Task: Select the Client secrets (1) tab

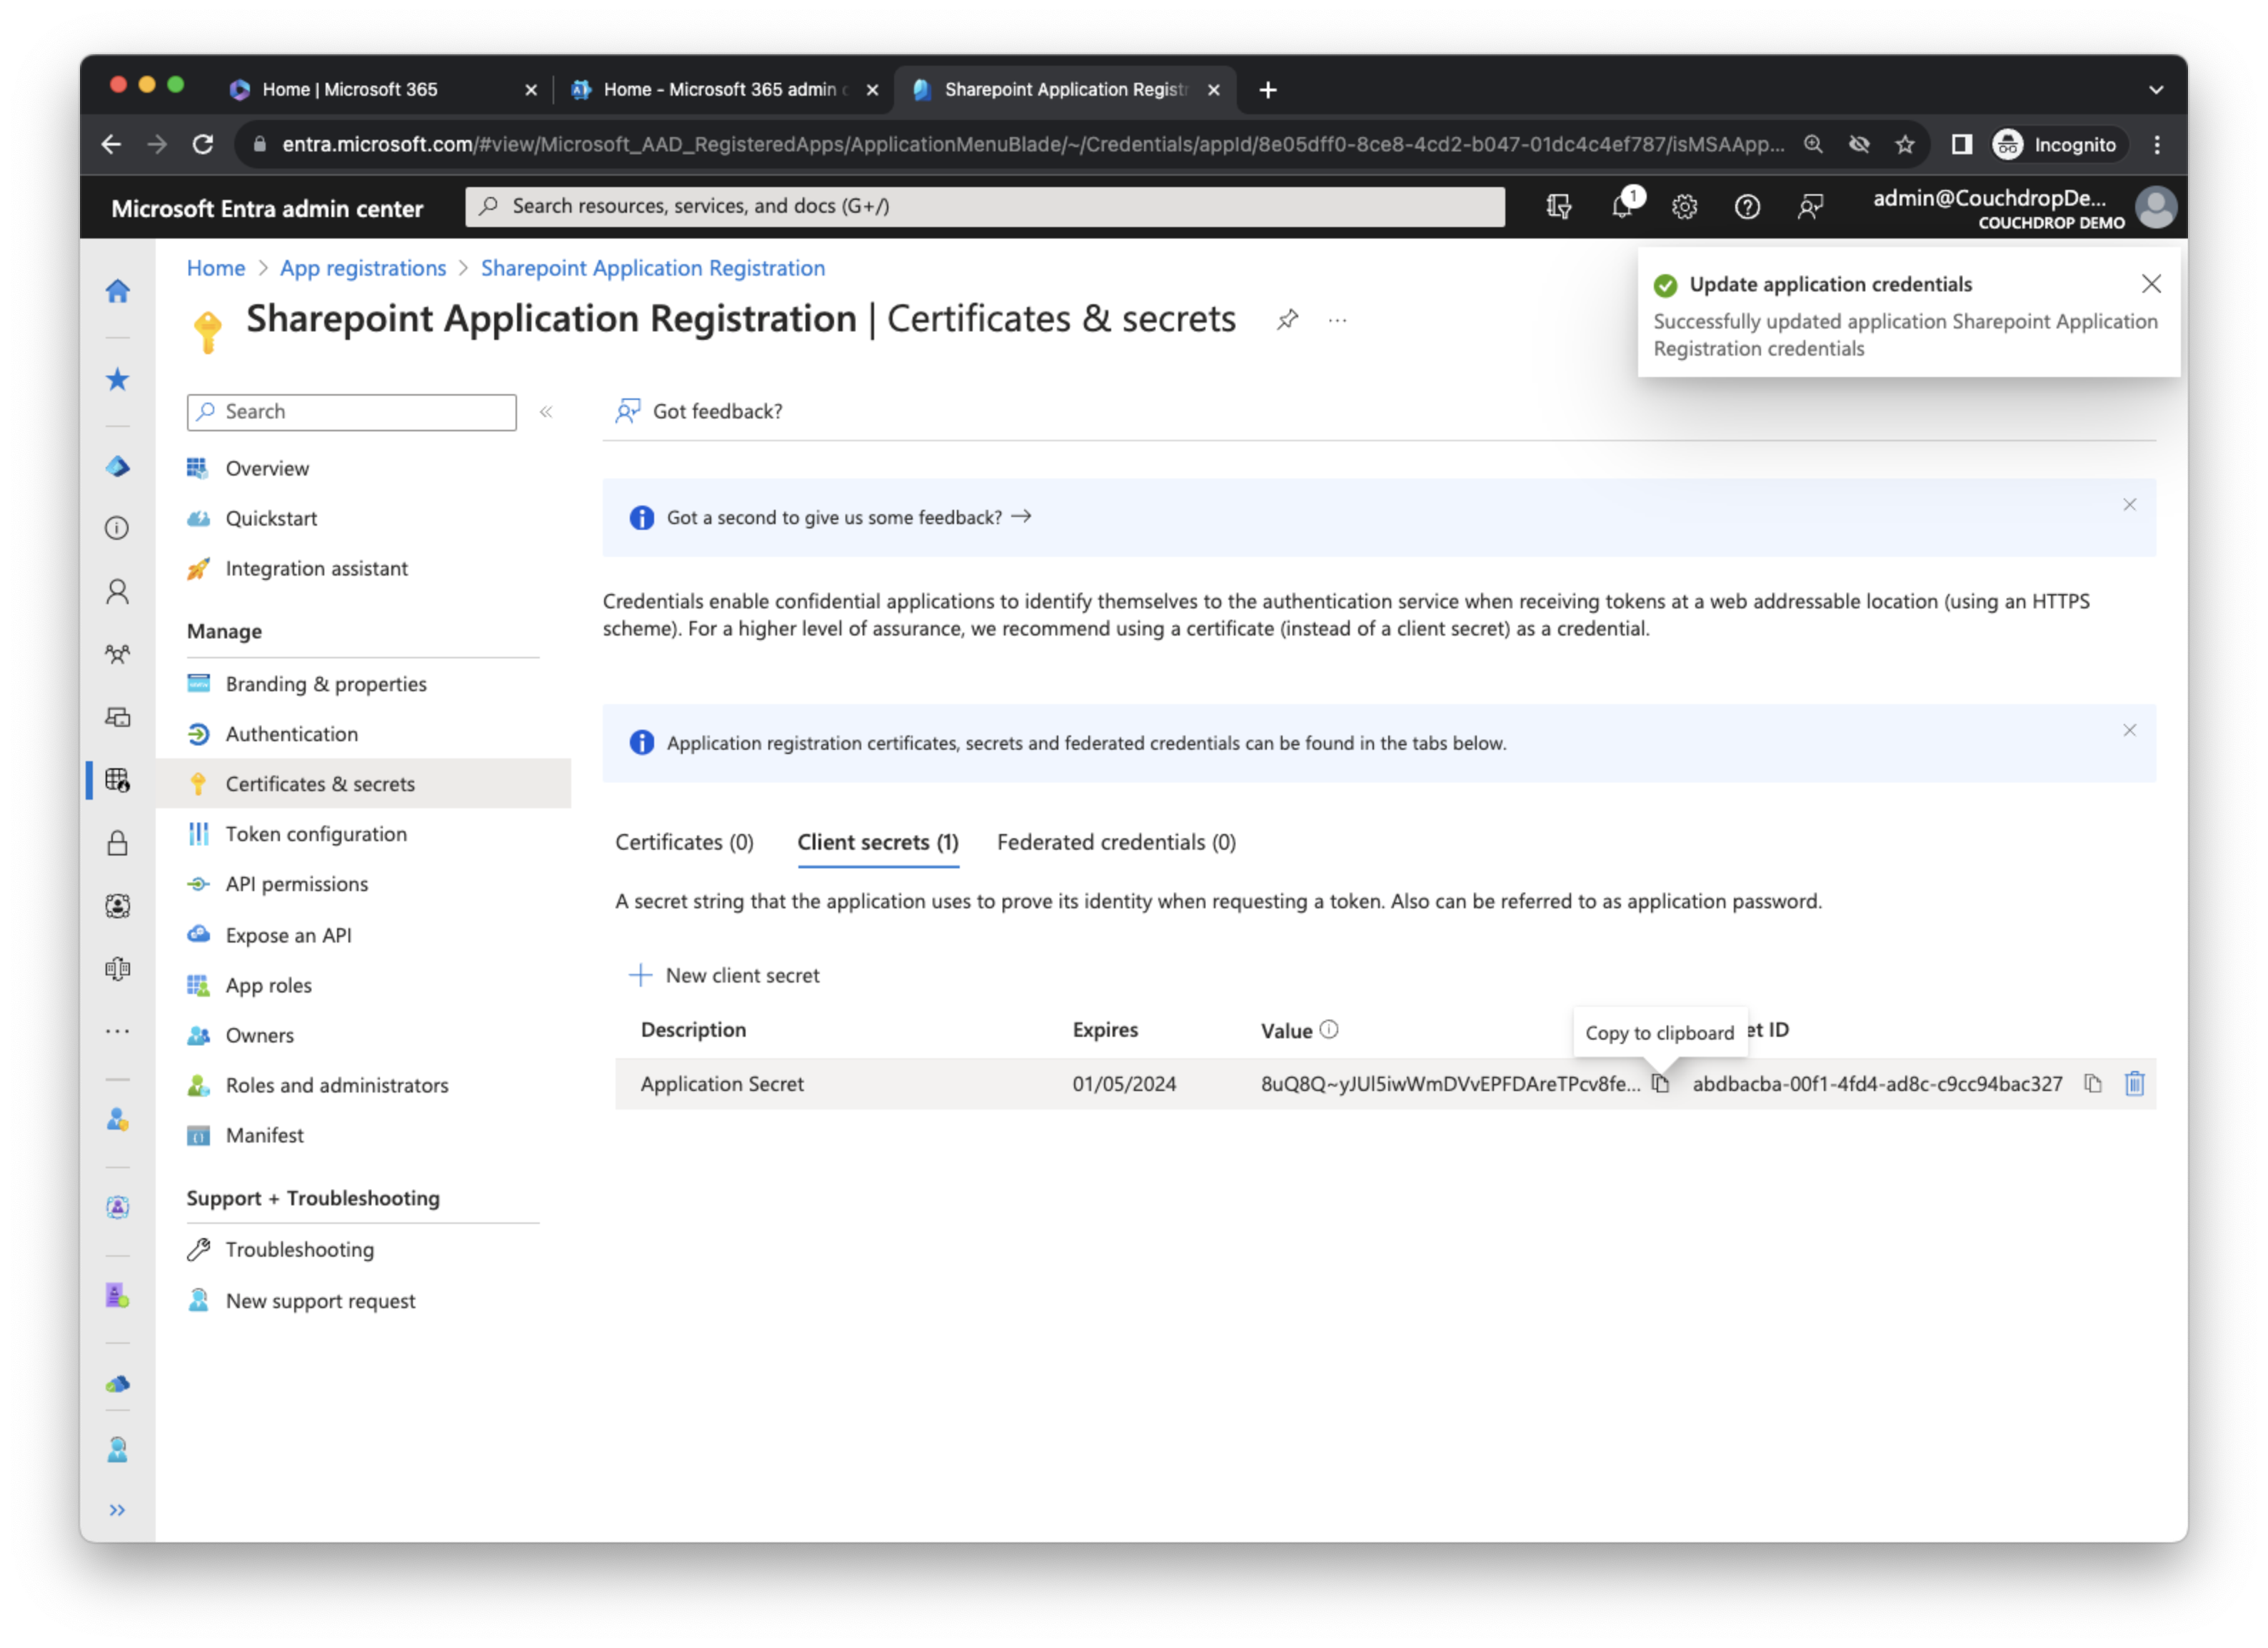Action: tap(878, 842)
